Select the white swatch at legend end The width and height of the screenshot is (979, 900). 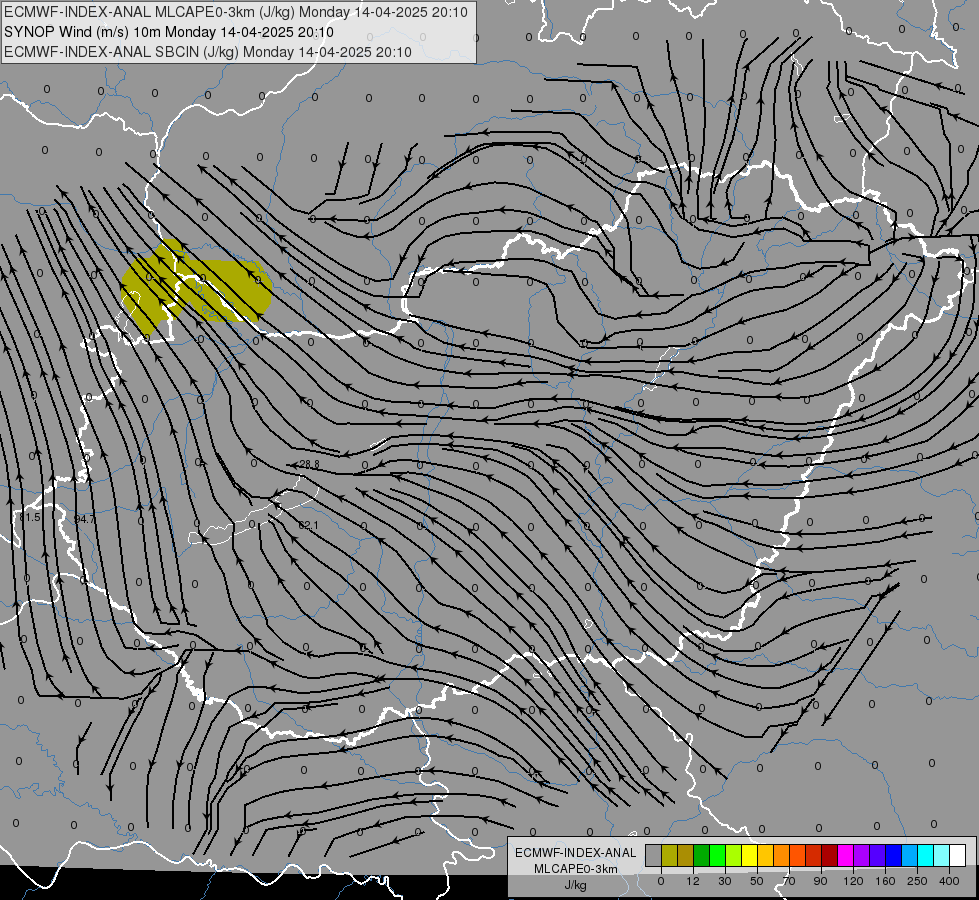[x=958, y=855]
